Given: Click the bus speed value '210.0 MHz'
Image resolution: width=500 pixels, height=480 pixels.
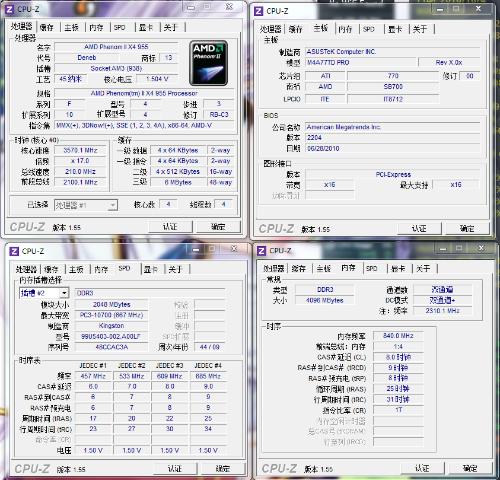Looking at the screenshot, I should (x=80, y=172).
